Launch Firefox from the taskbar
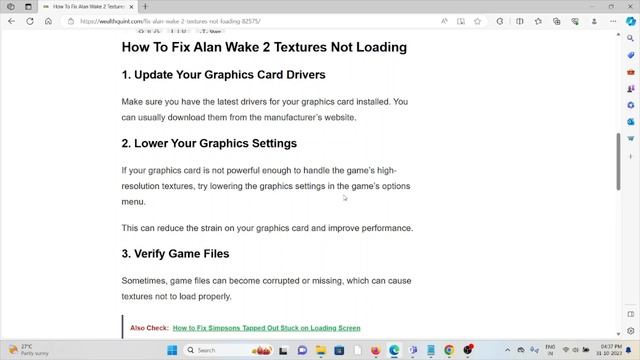640x360 pixels. [375, 350]
